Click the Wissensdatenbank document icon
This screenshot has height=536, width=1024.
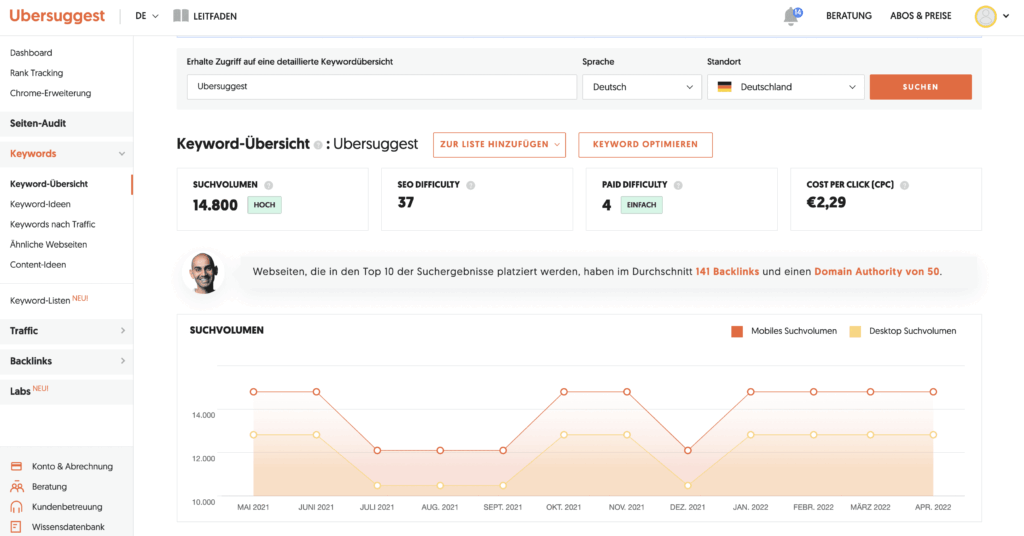[x=16, y=527]
